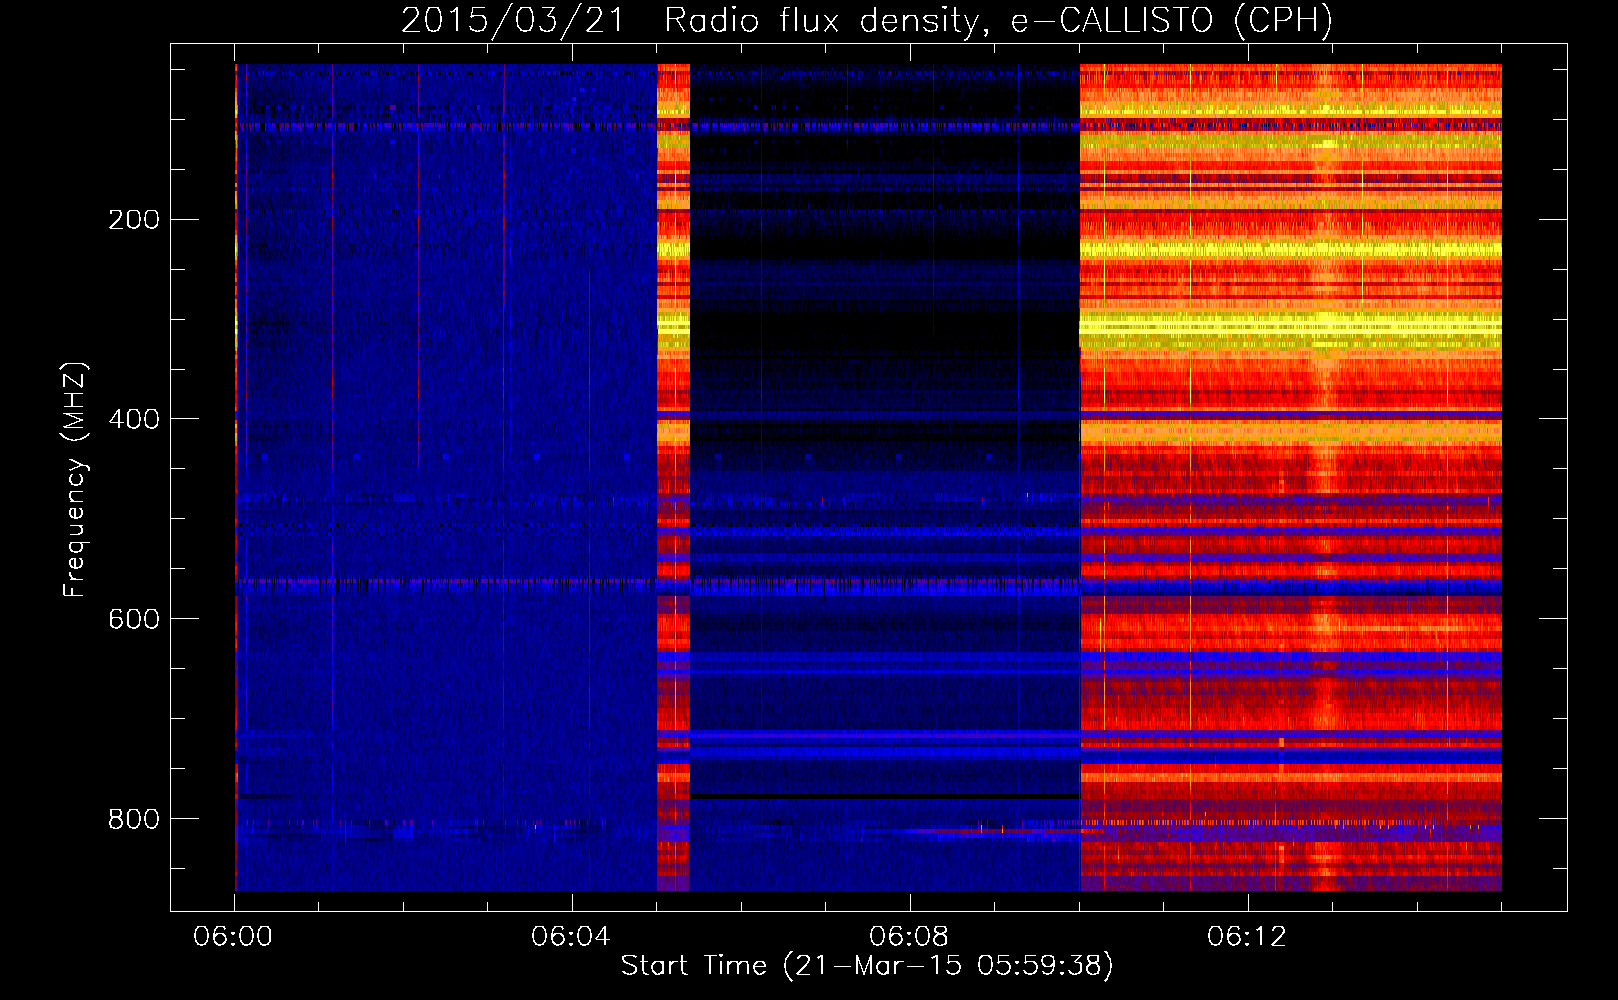
Task: Click the '400' frequency tick label
Action: pos(134,419)
